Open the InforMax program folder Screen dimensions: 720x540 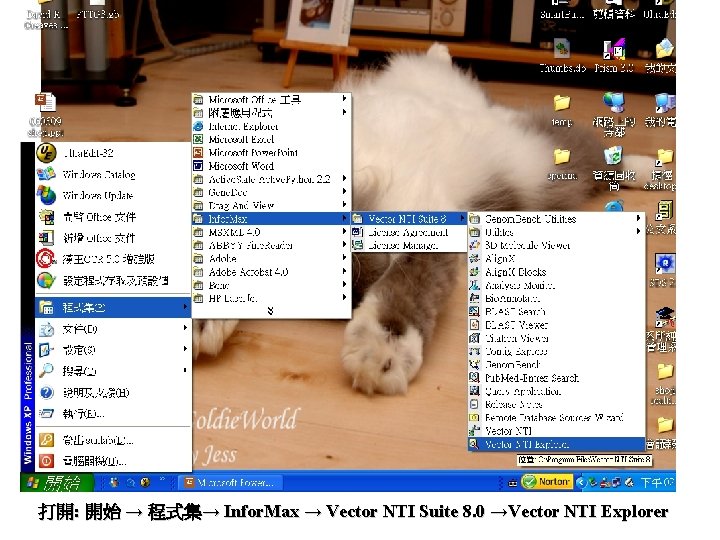(x=271, y=219)
